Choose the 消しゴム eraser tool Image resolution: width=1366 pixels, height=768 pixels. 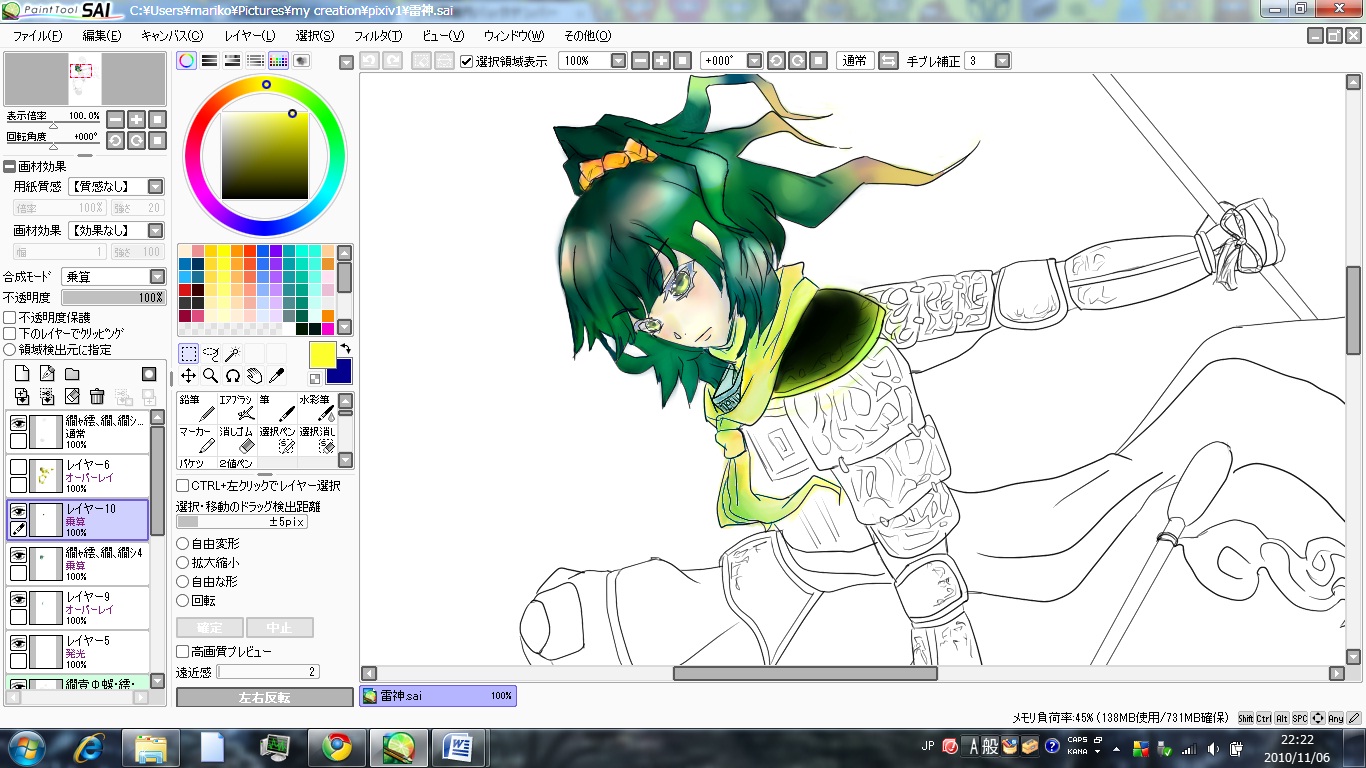click(x=236, y=439)
